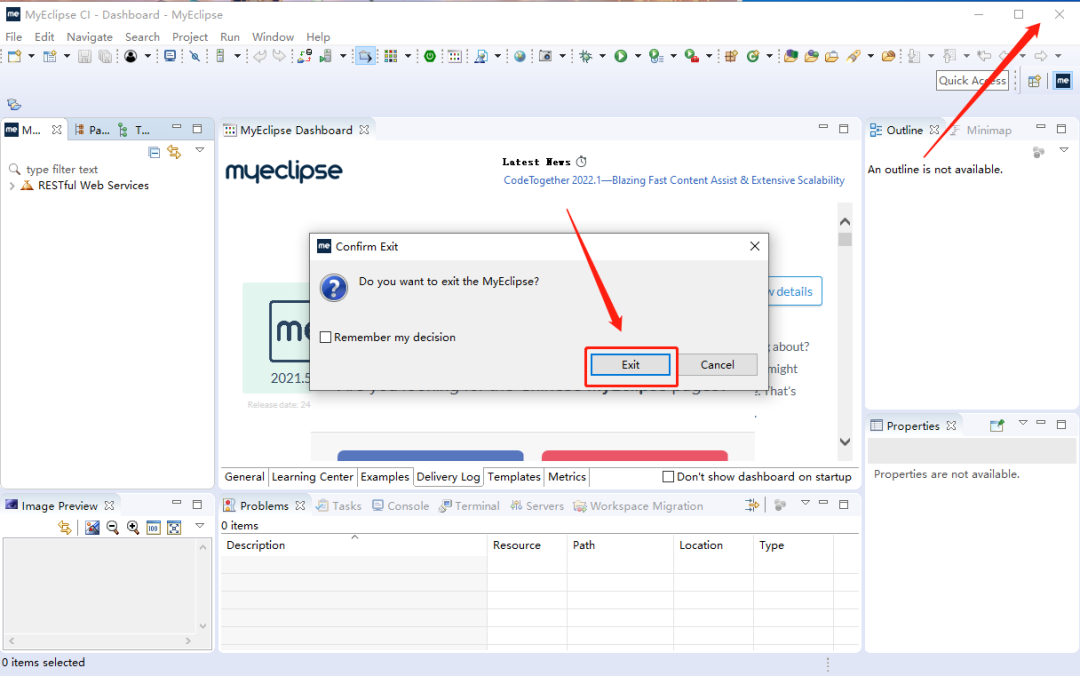Click the dashboard scrollbar down arrow
Screen dimensions: 1080x676
(x=845, y=442)
